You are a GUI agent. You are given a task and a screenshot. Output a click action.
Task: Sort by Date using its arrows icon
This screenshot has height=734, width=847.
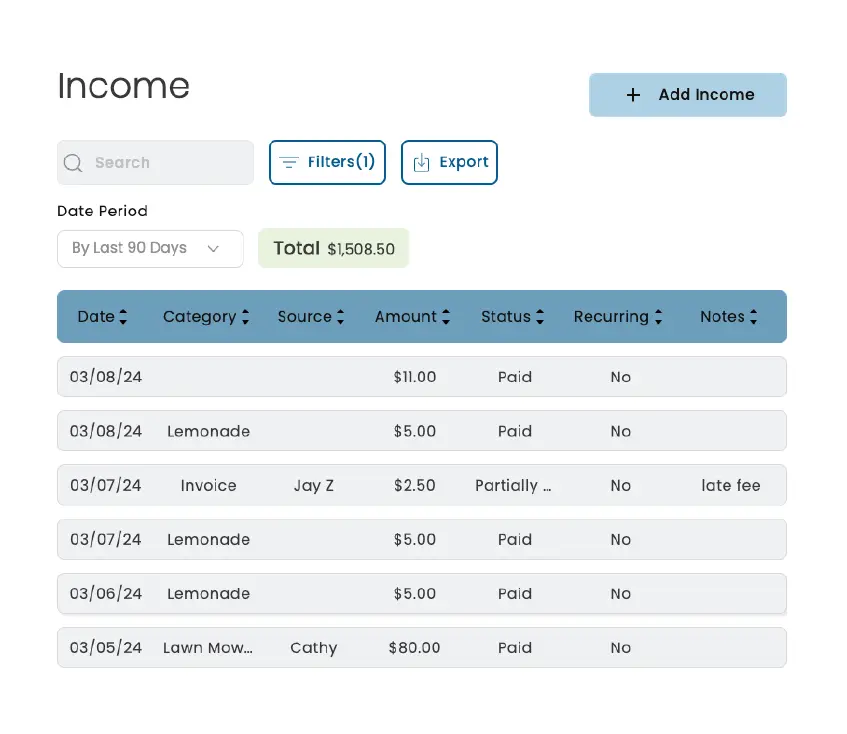pyautogui.click(x=123, y=317)
